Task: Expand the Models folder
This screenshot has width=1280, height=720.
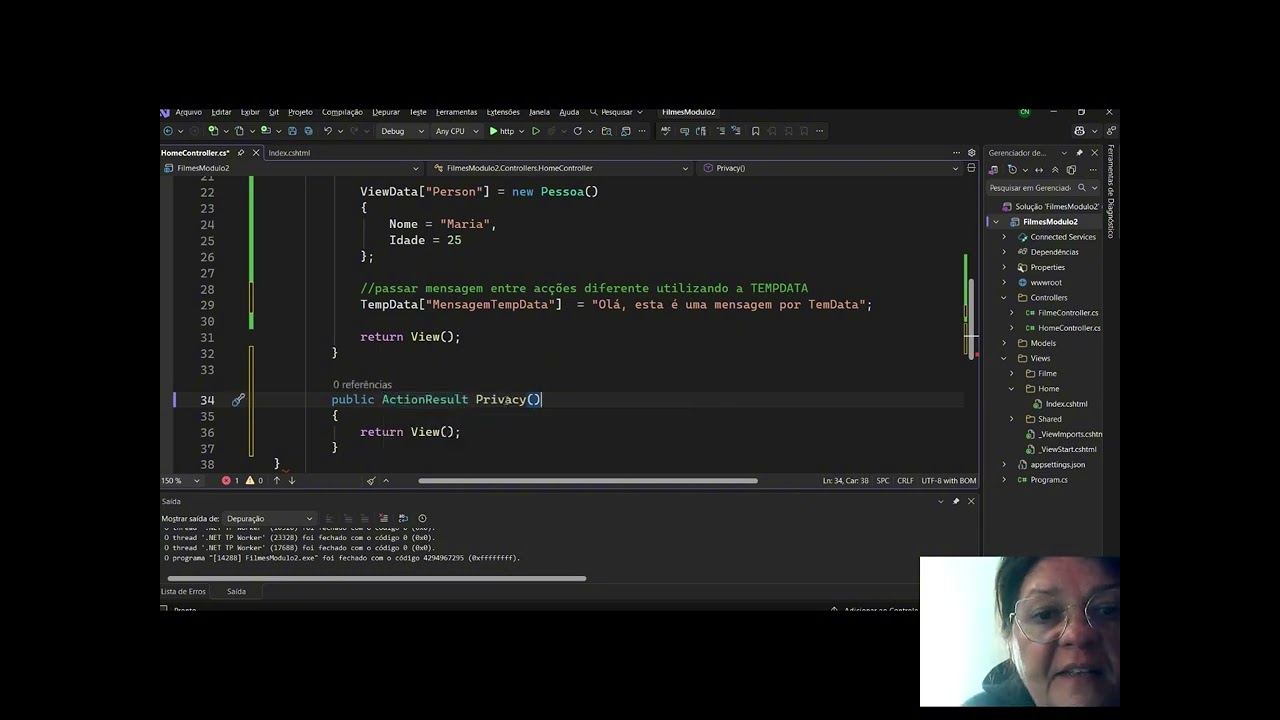Action: 1004,343
